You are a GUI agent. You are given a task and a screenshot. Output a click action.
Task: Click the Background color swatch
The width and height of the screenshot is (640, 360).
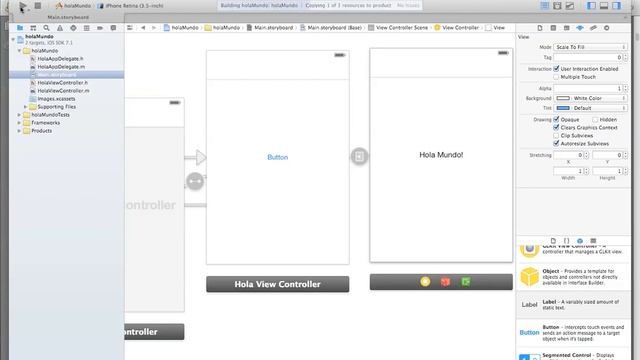pos(563,98)
